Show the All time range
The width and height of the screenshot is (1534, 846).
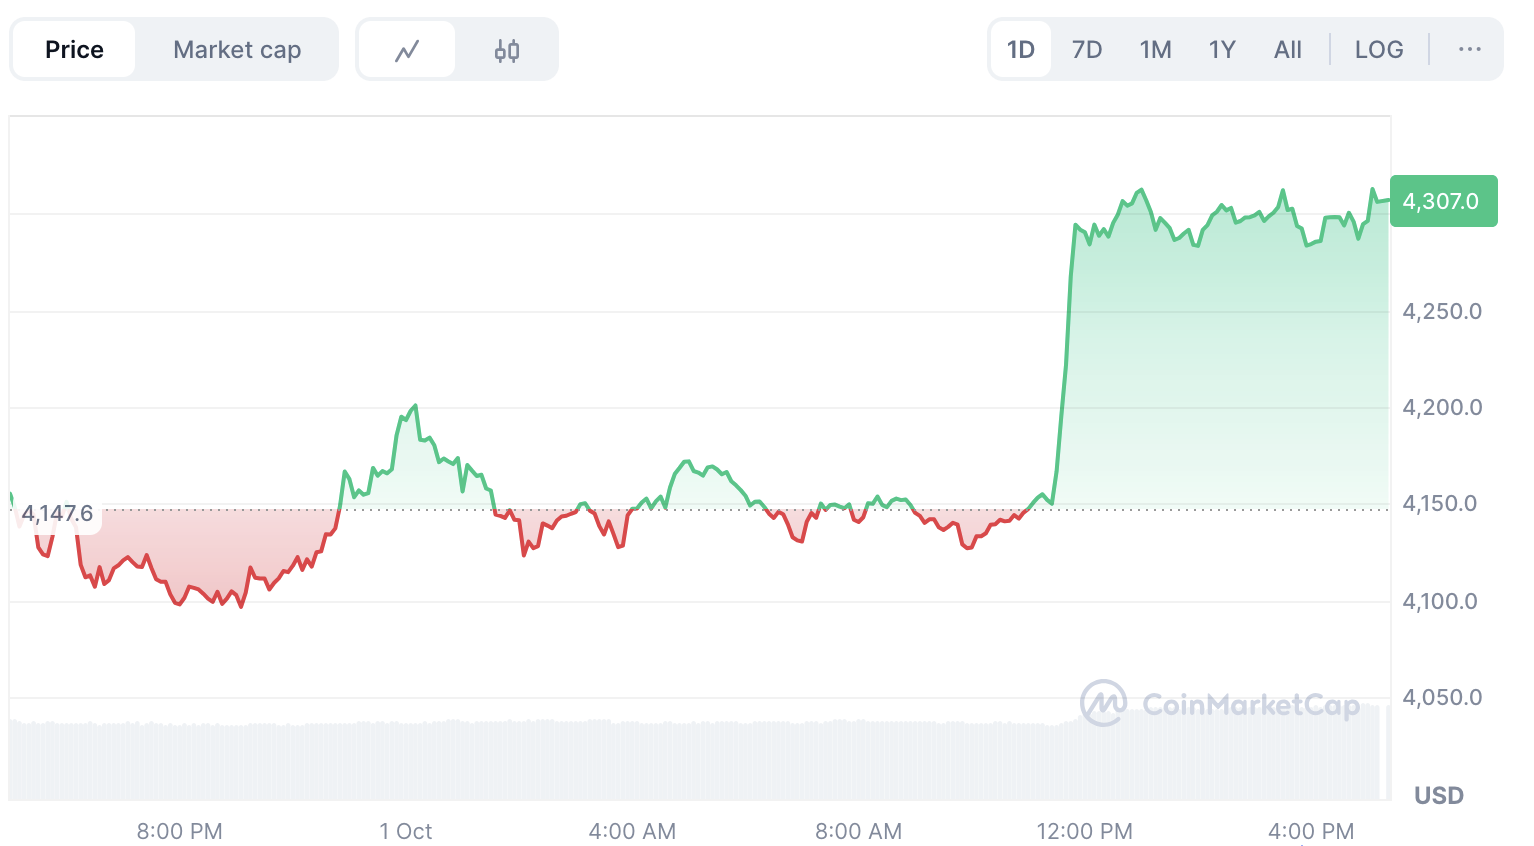(x=1288, y=50)
